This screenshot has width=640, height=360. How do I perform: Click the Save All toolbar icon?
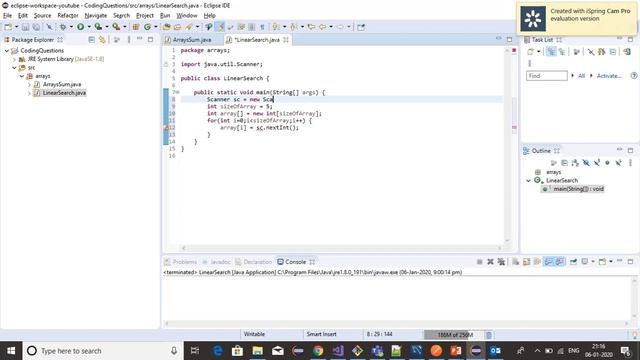[x=36, y=27]
